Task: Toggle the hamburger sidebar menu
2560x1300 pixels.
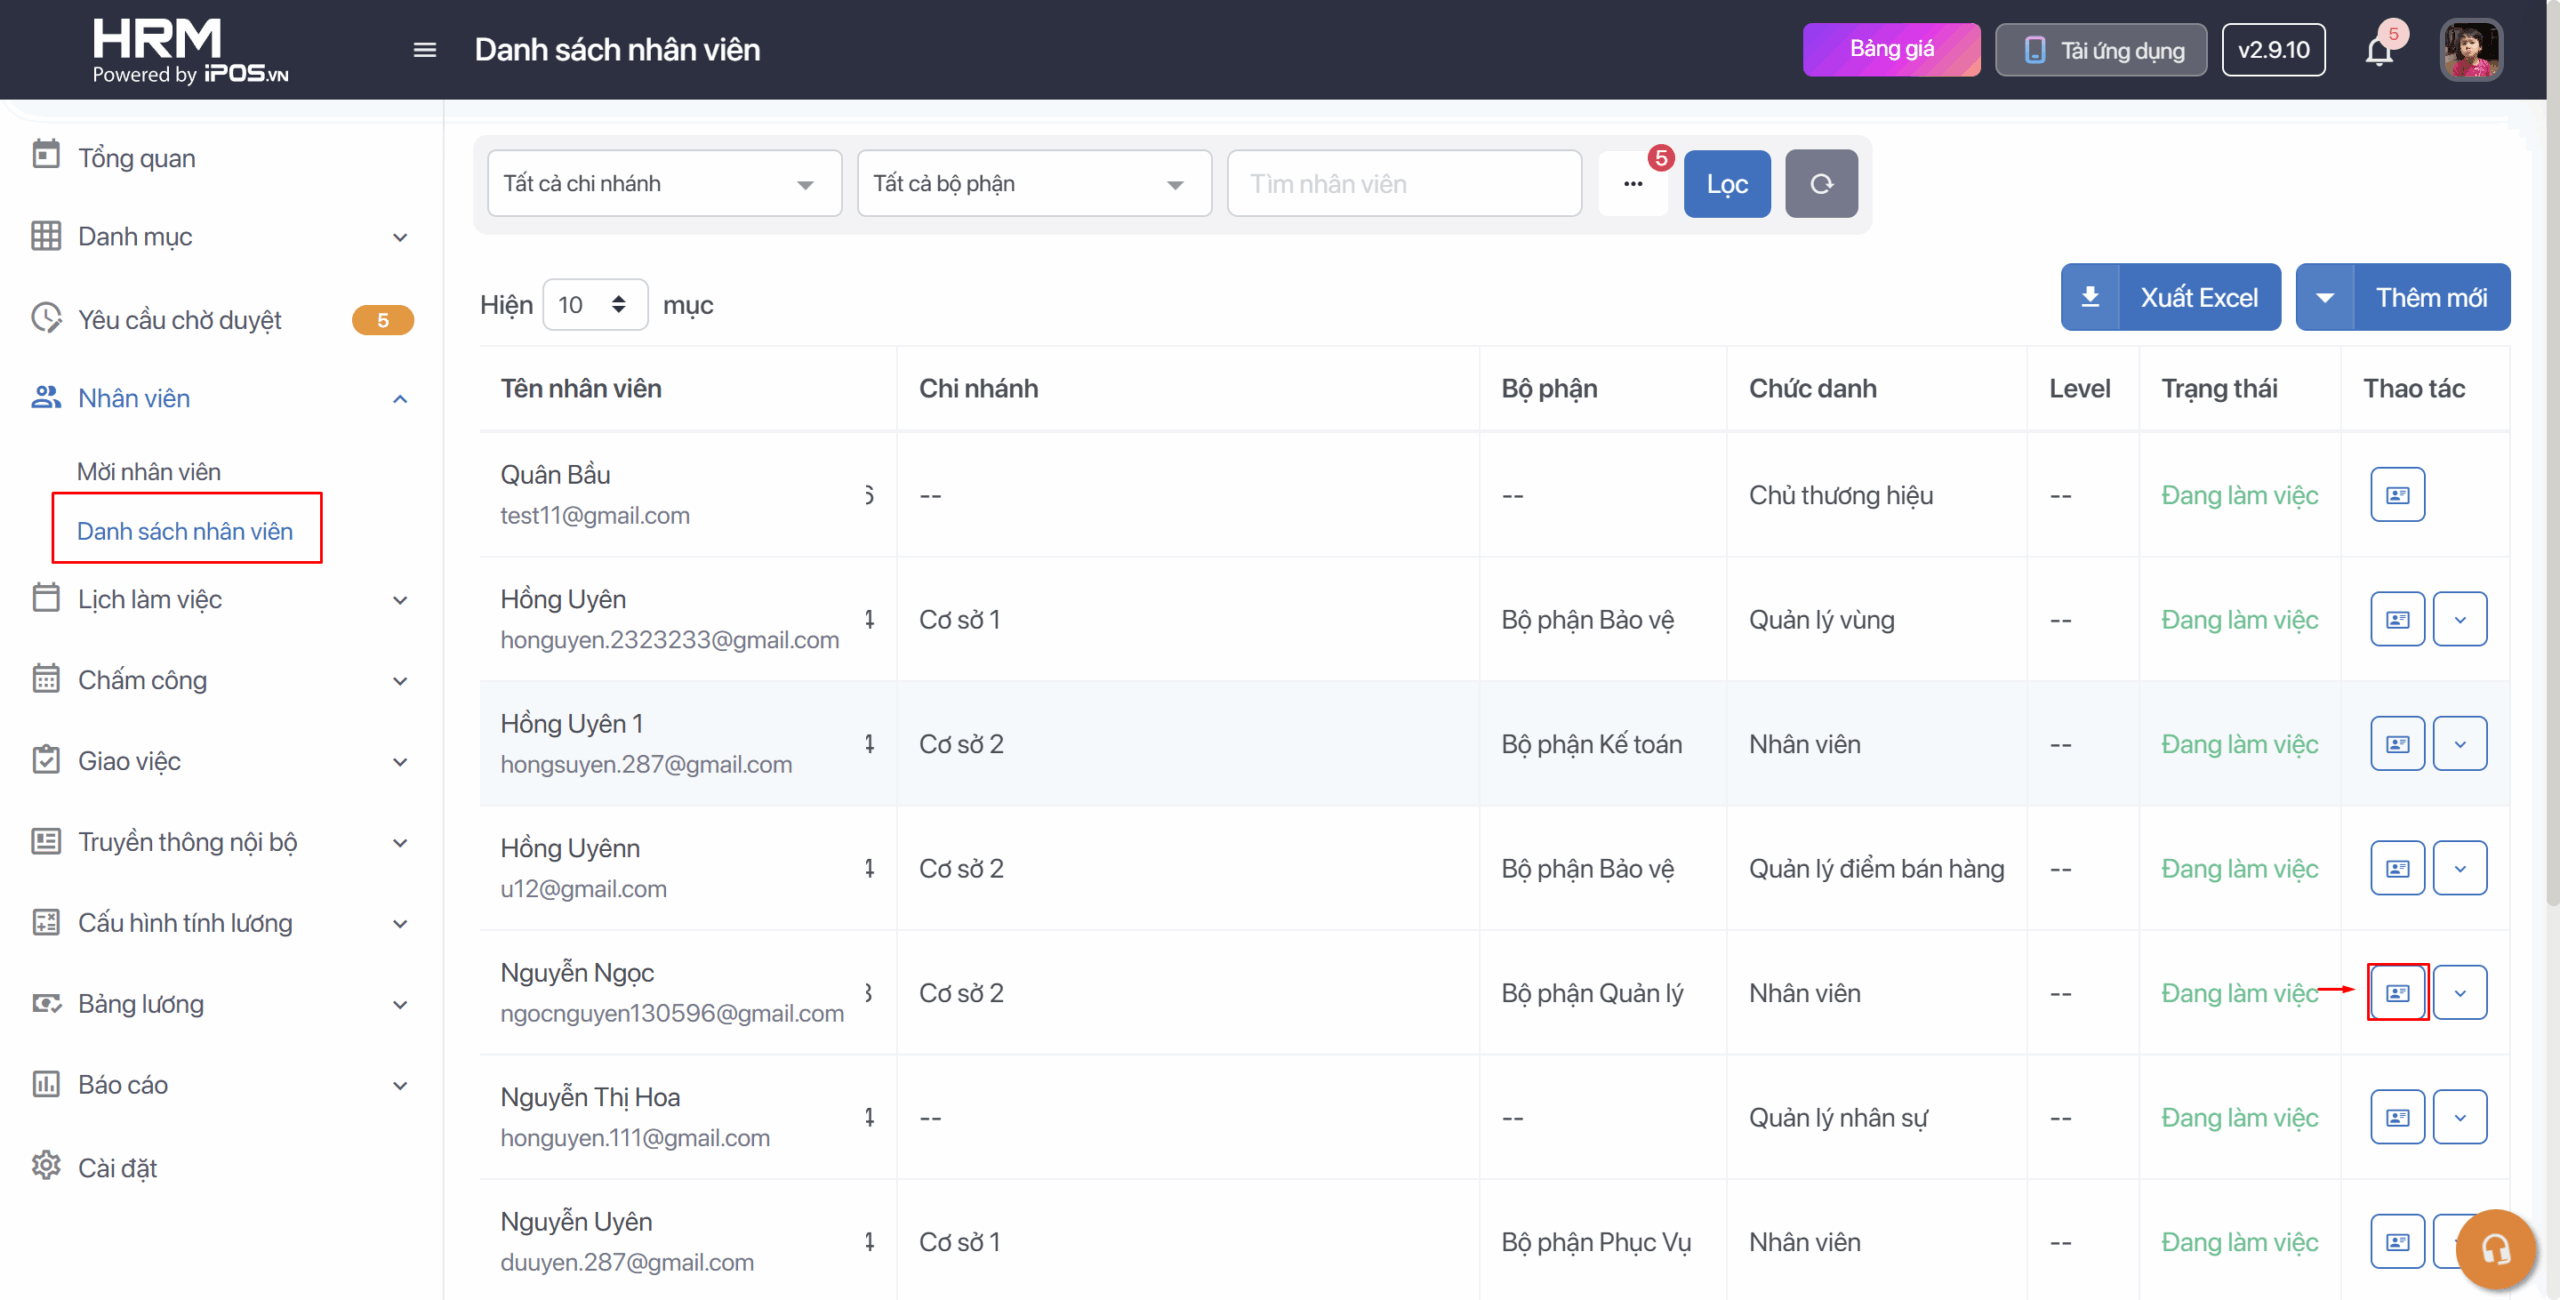Action: (x=425, y=50)
